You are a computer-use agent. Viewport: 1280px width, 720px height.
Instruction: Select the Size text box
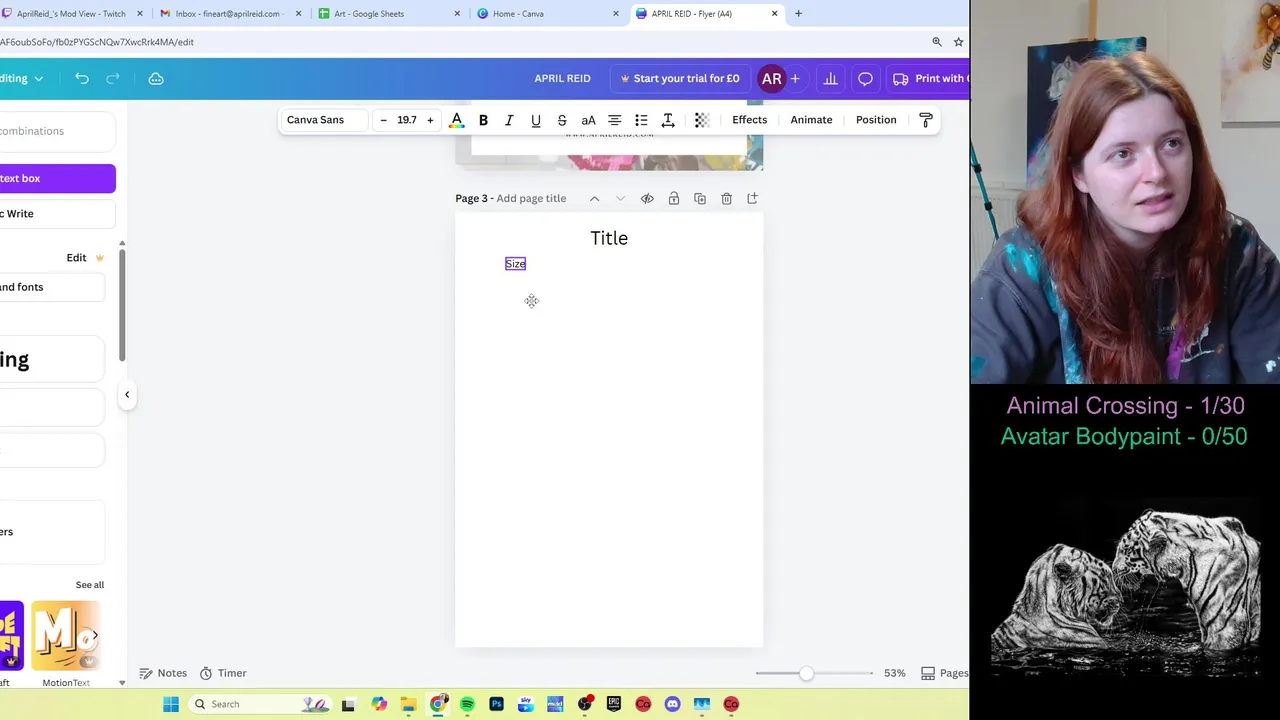tap(515, 264)
